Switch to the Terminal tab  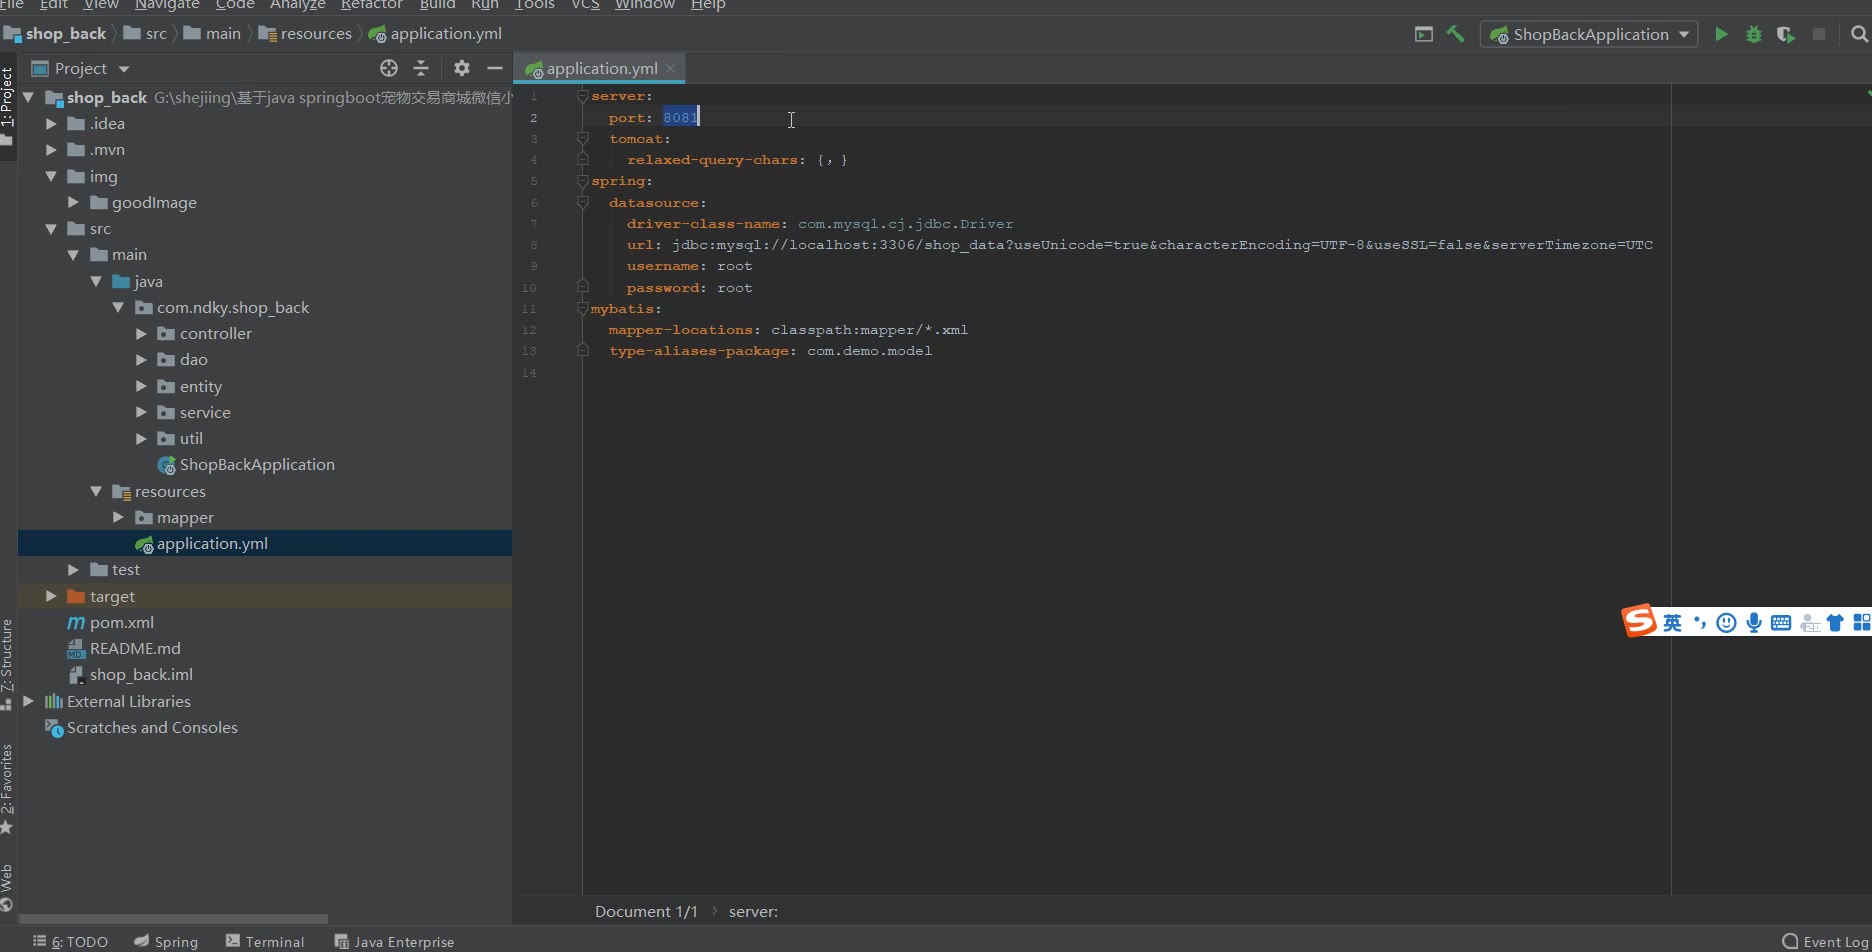[x=265, y=941]
